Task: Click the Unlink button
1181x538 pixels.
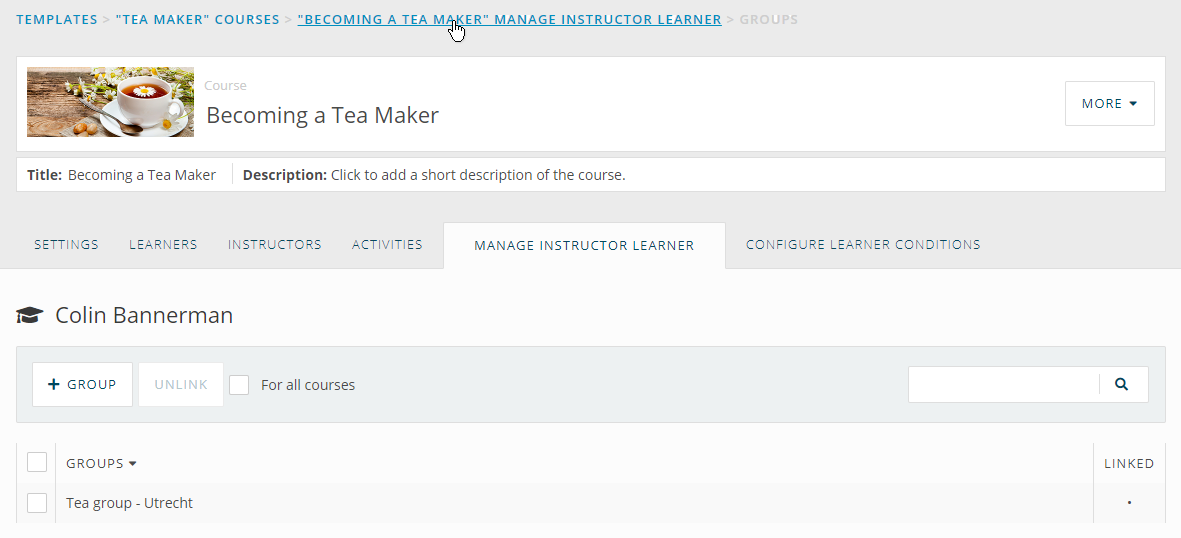Action: [181, 384]
